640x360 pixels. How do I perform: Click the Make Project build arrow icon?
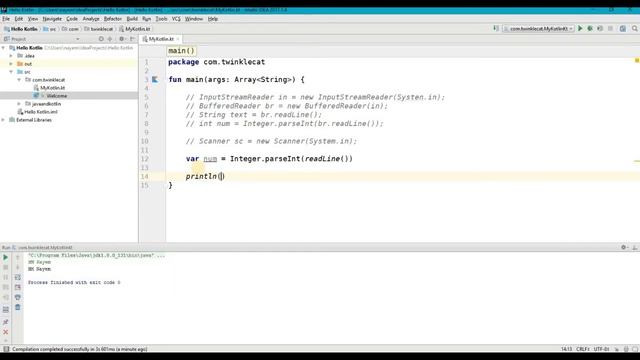coord(496,29)
